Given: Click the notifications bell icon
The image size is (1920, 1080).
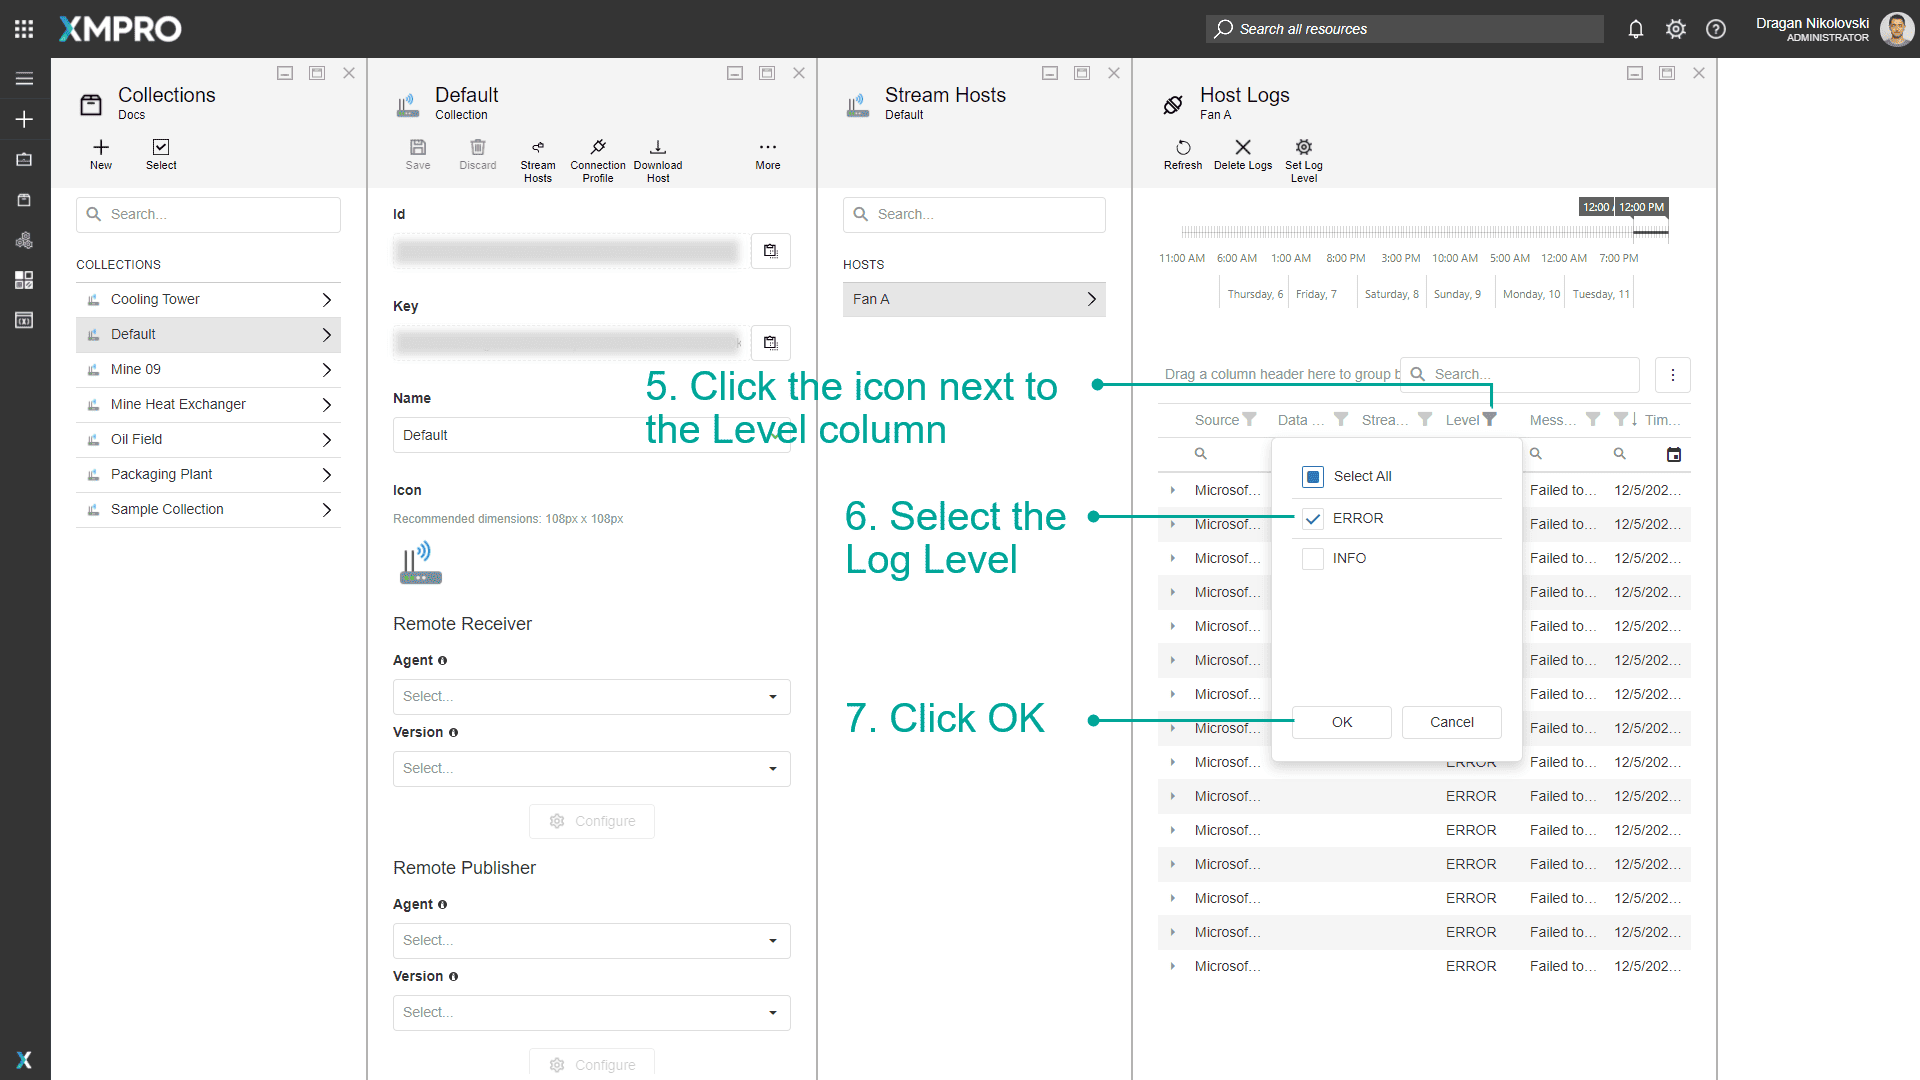Looking at the screenshot, I should (x=1636, y=29).
